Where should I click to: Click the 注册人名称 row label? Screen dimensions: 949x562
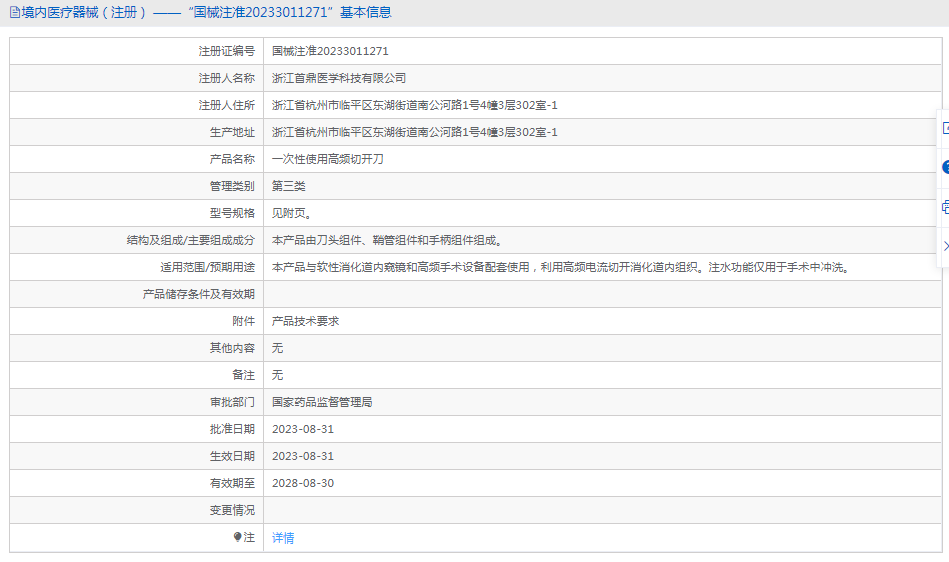[x=226, y=78]
